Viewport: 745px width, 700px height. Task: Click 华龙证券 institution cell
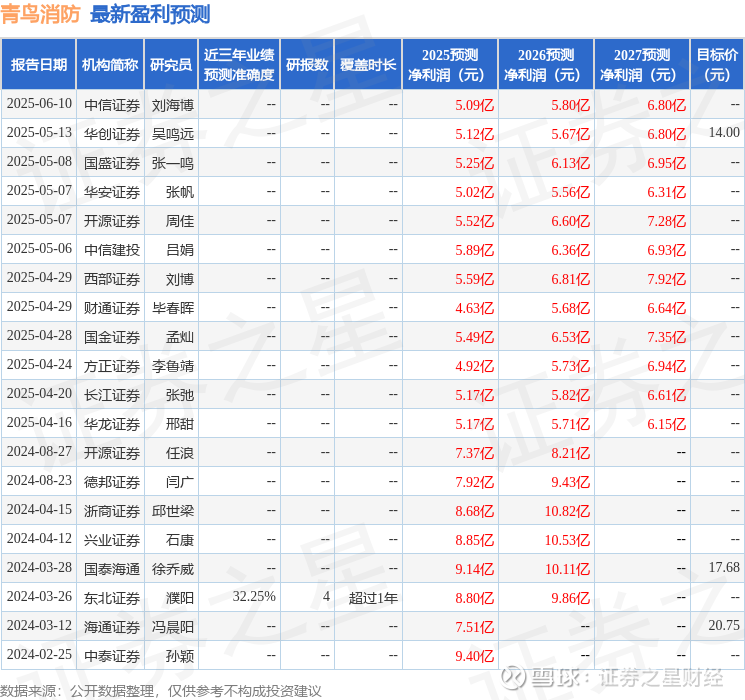point(112,424)
